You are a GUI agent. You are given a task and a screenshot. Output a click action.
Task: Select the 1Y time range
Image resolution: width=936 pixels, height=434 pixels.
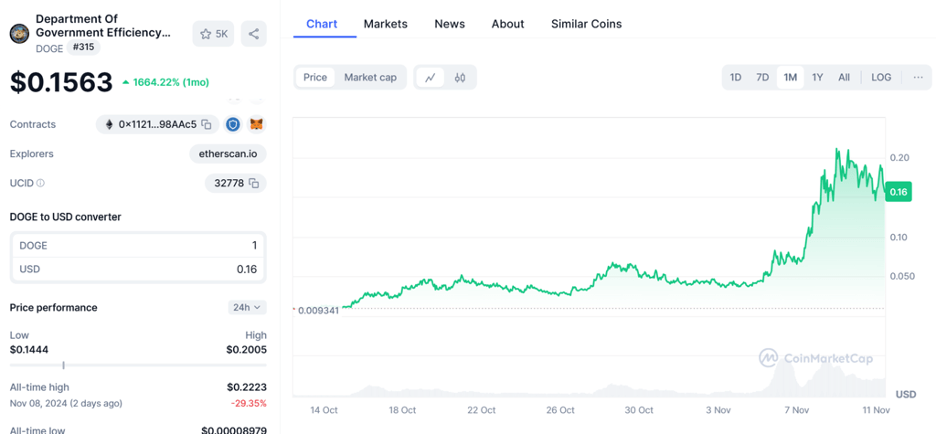(x=817, y=77)
